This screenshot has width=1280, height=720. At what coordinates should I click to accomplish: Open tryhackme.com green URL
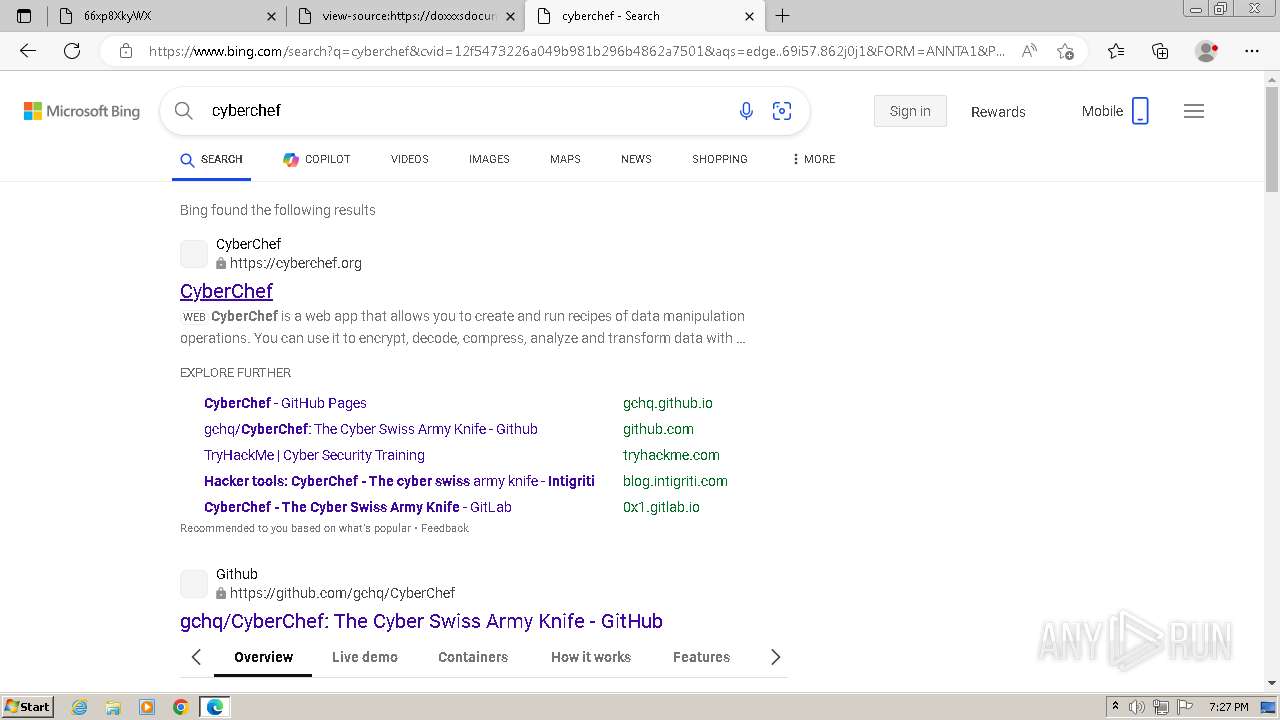(x=671, y=455)
